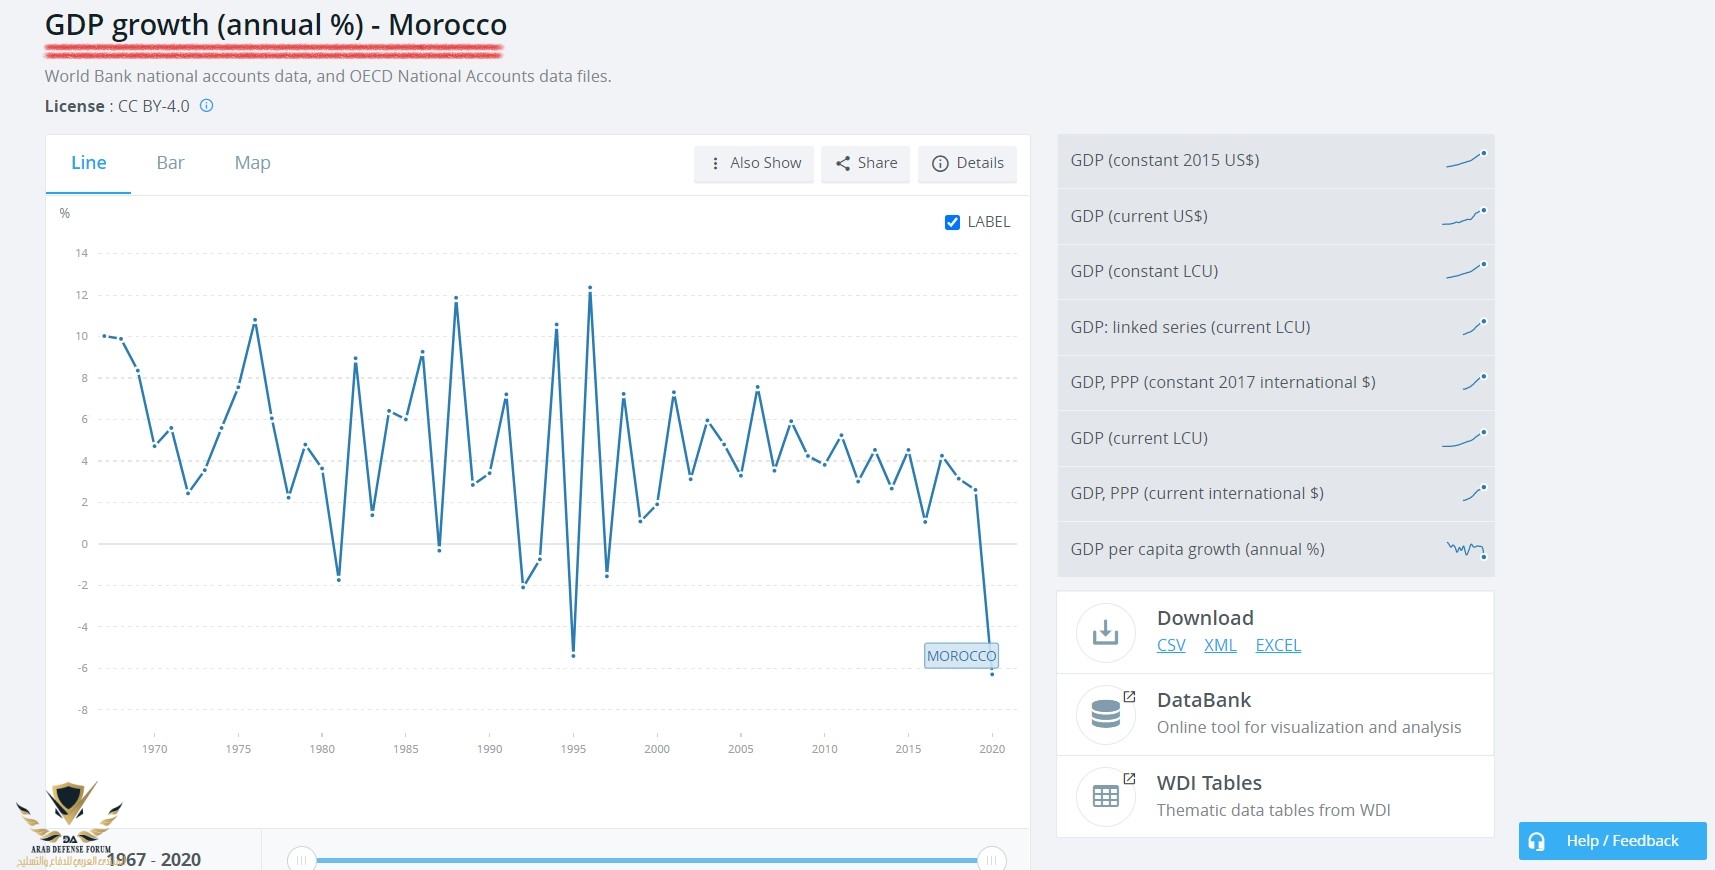Switch to the Map tab
1715x870 pixels.
[252, 163]
